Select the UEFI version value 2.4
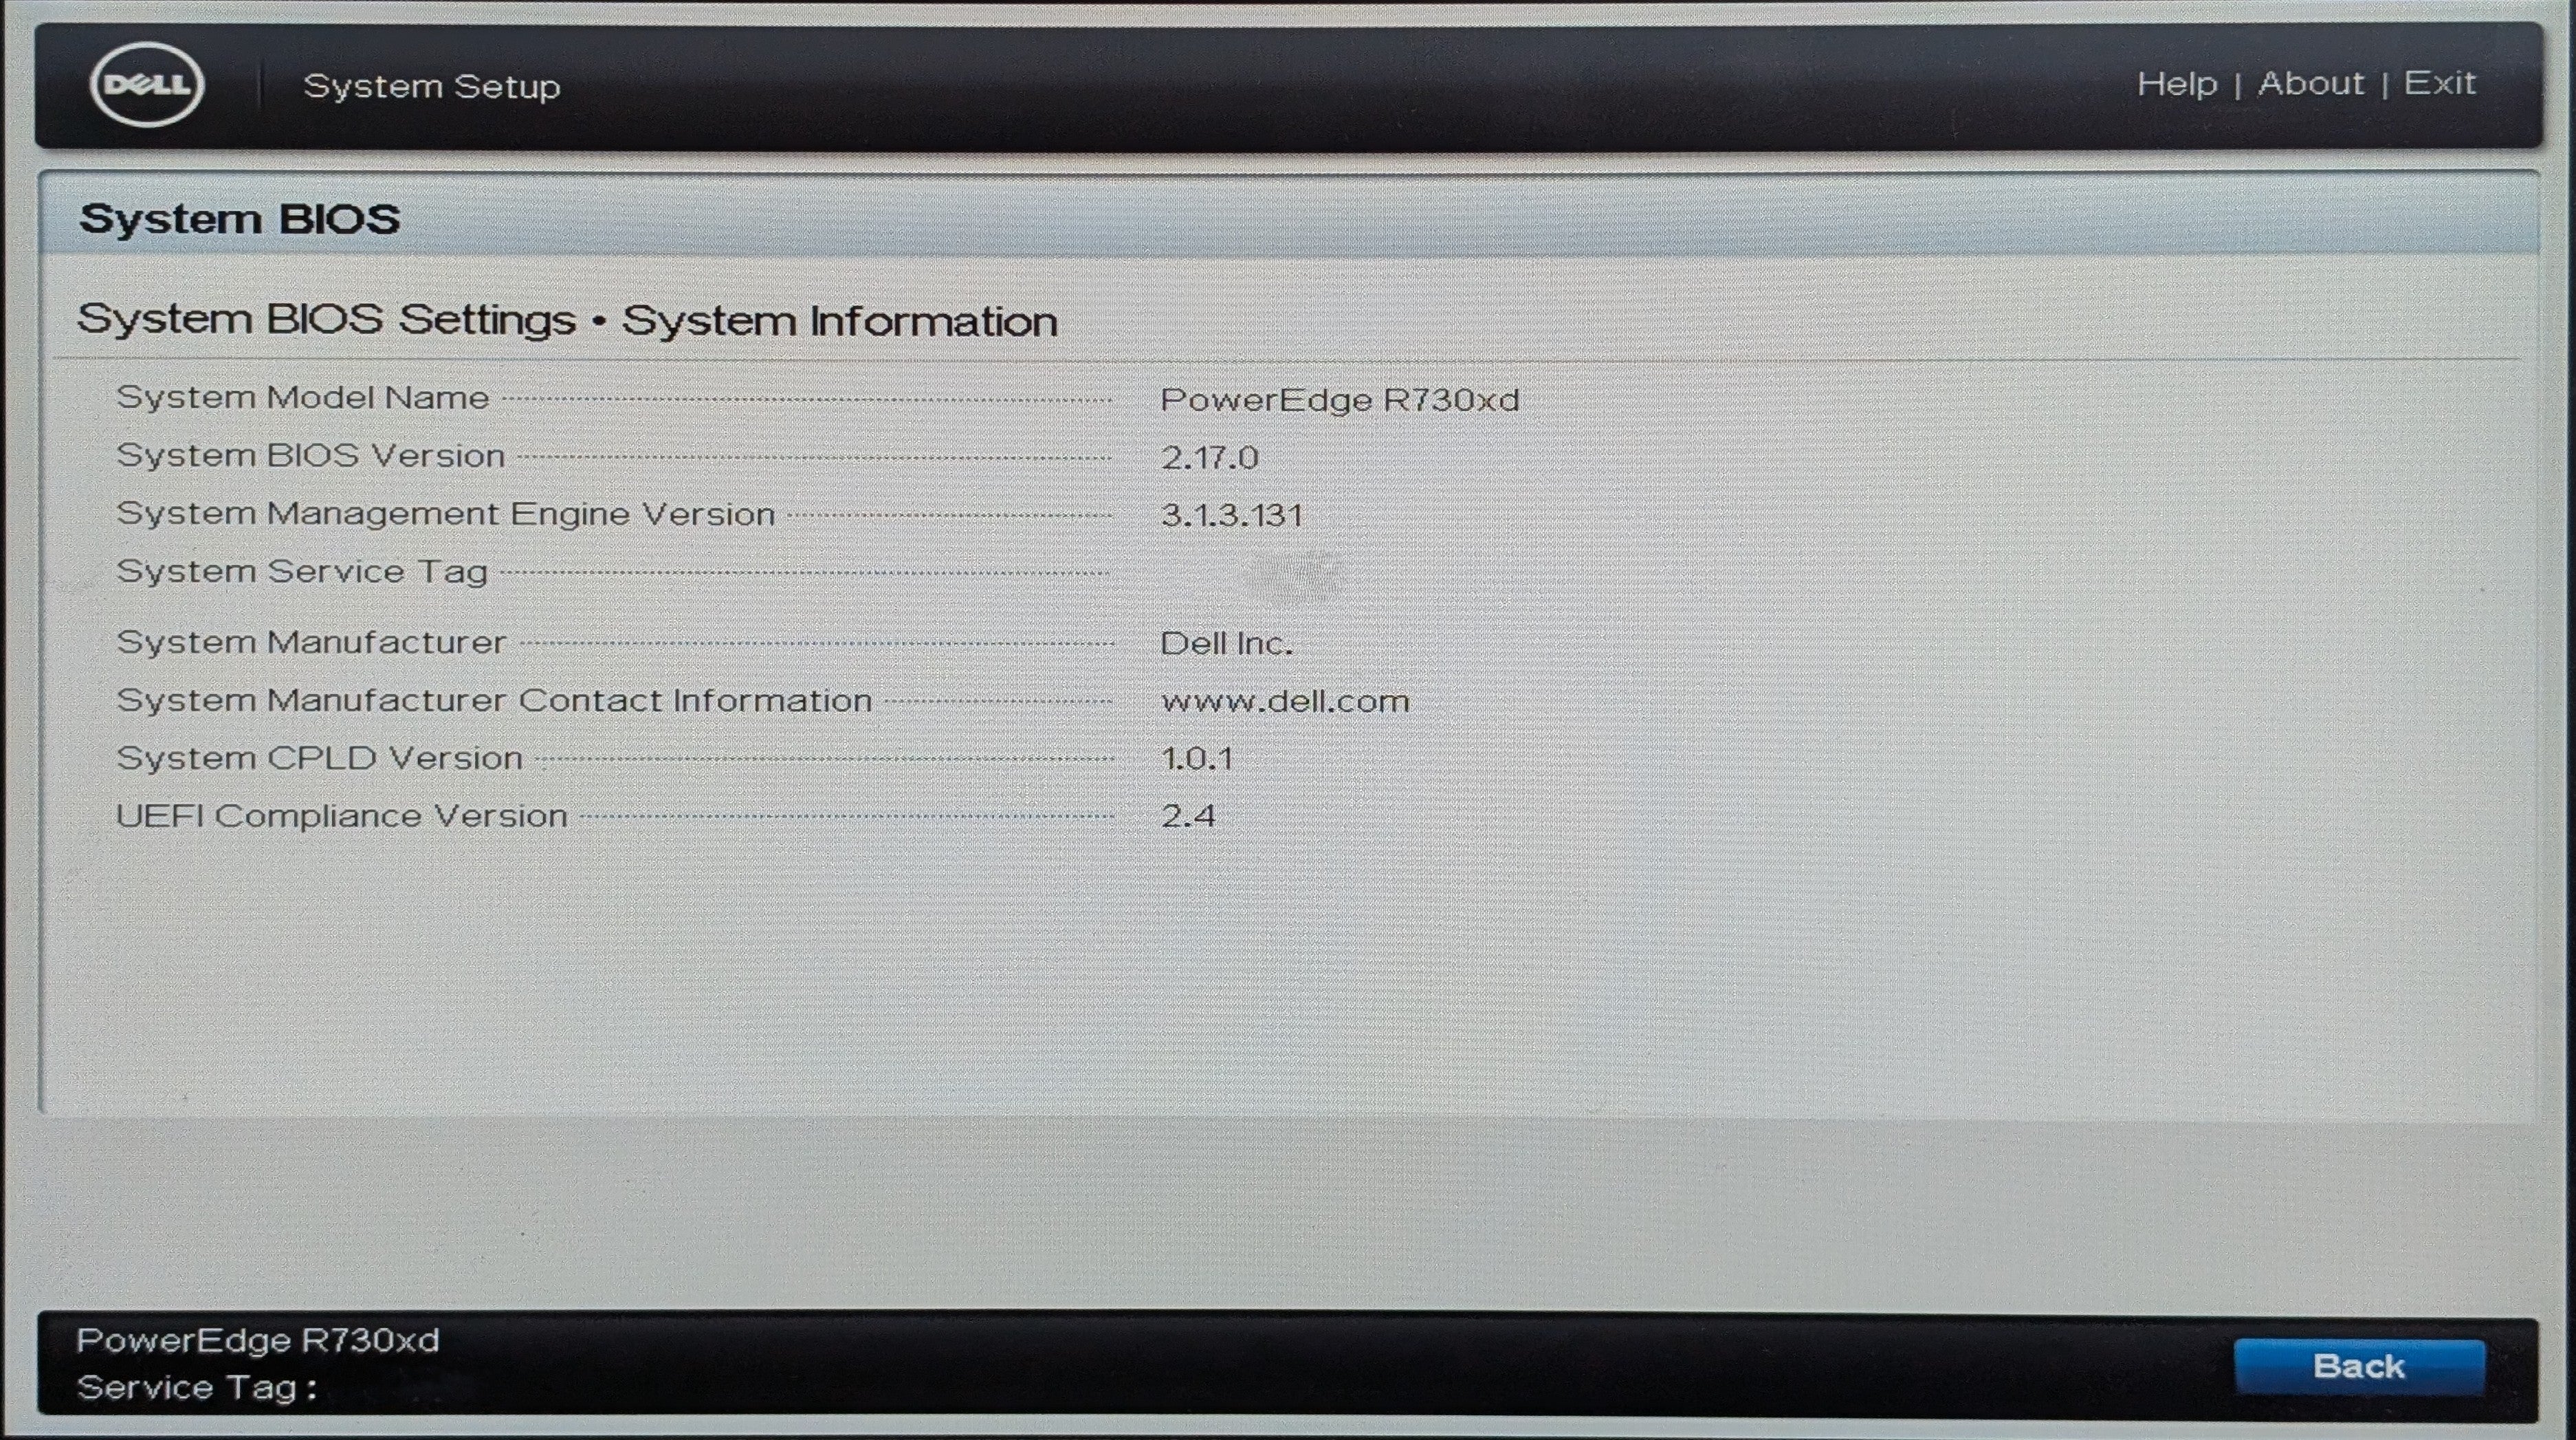 [x=1188, y=817]
